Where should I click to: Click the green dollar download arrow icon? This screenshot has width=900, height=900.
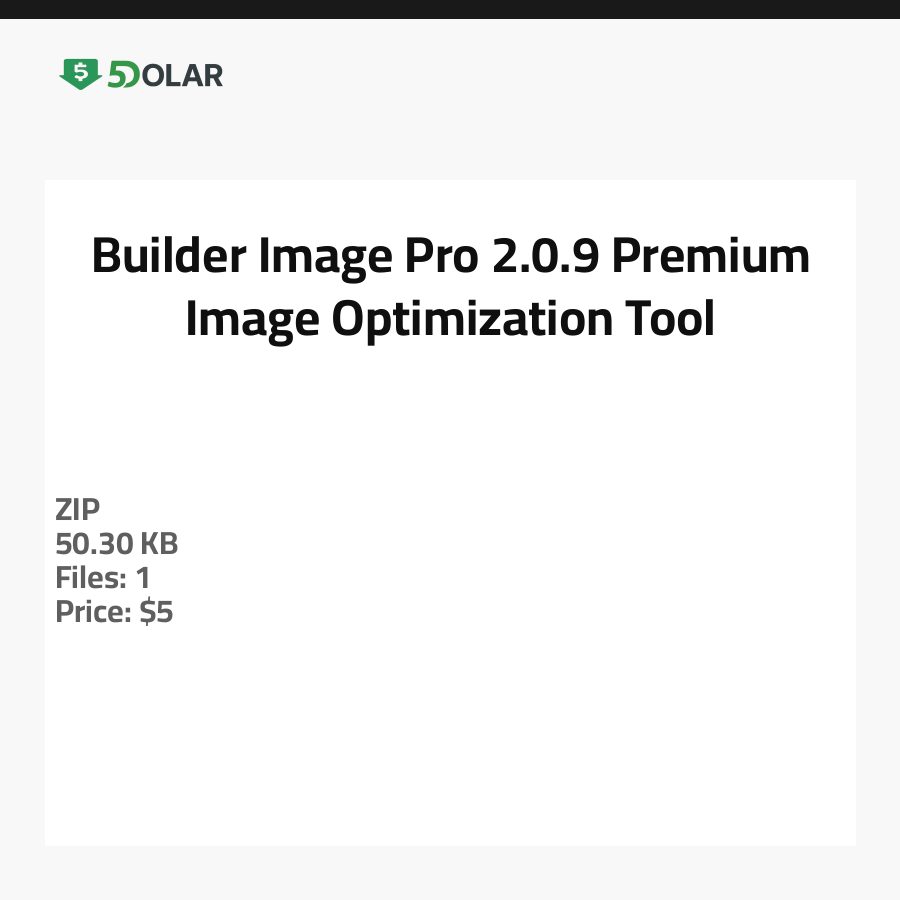pyautogui.click(x=80, y=74)
